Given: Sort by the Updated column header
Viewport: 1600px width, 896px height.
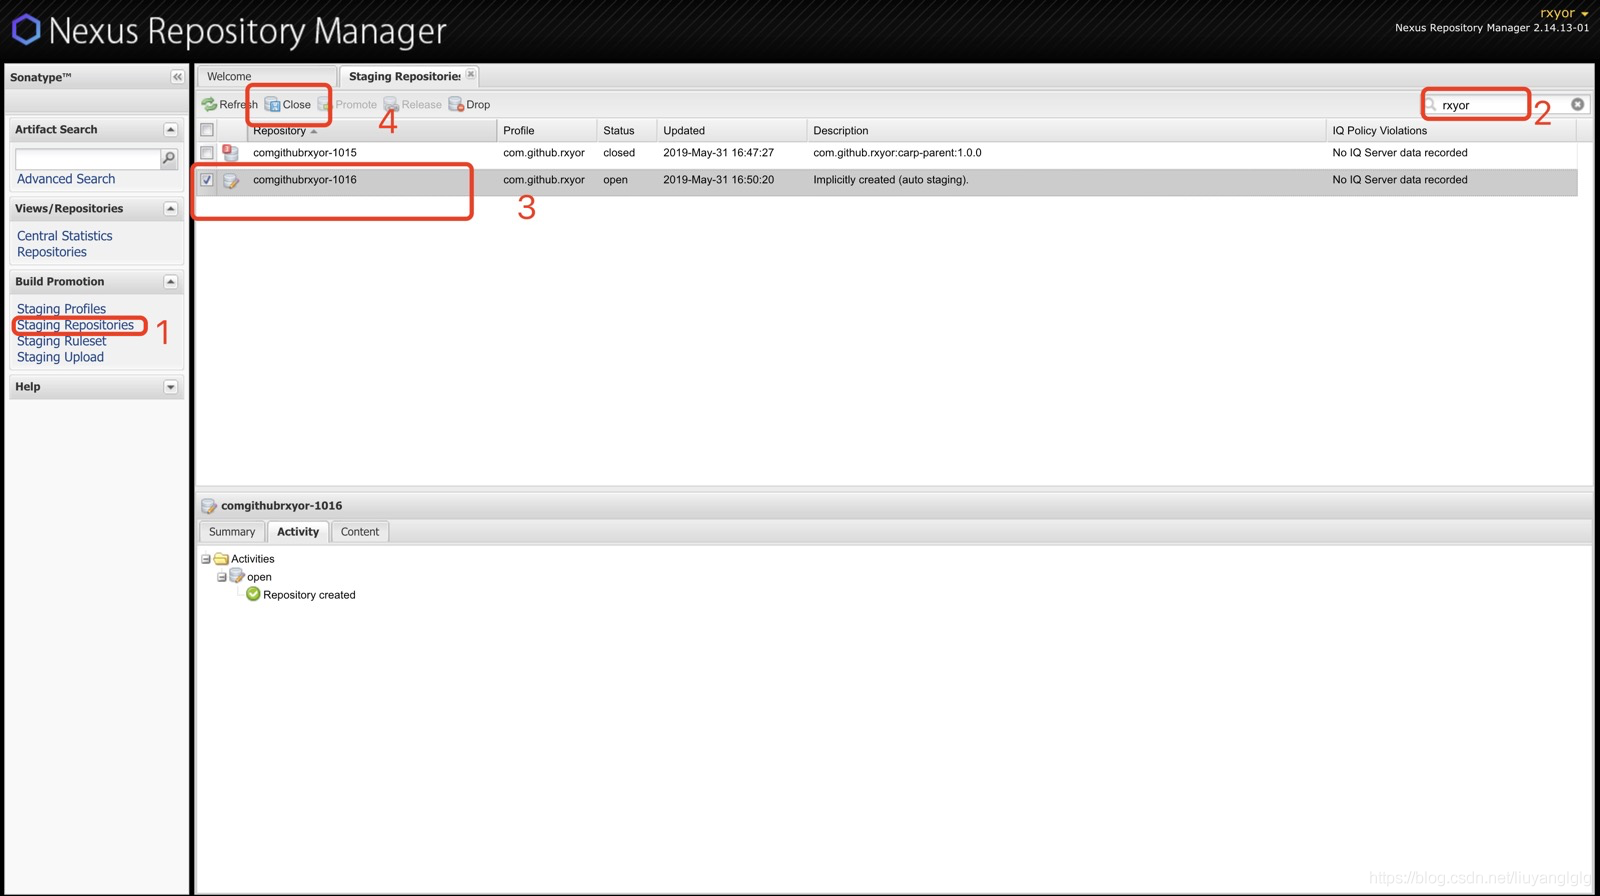Looking at the screenshot, I should 732,131.
